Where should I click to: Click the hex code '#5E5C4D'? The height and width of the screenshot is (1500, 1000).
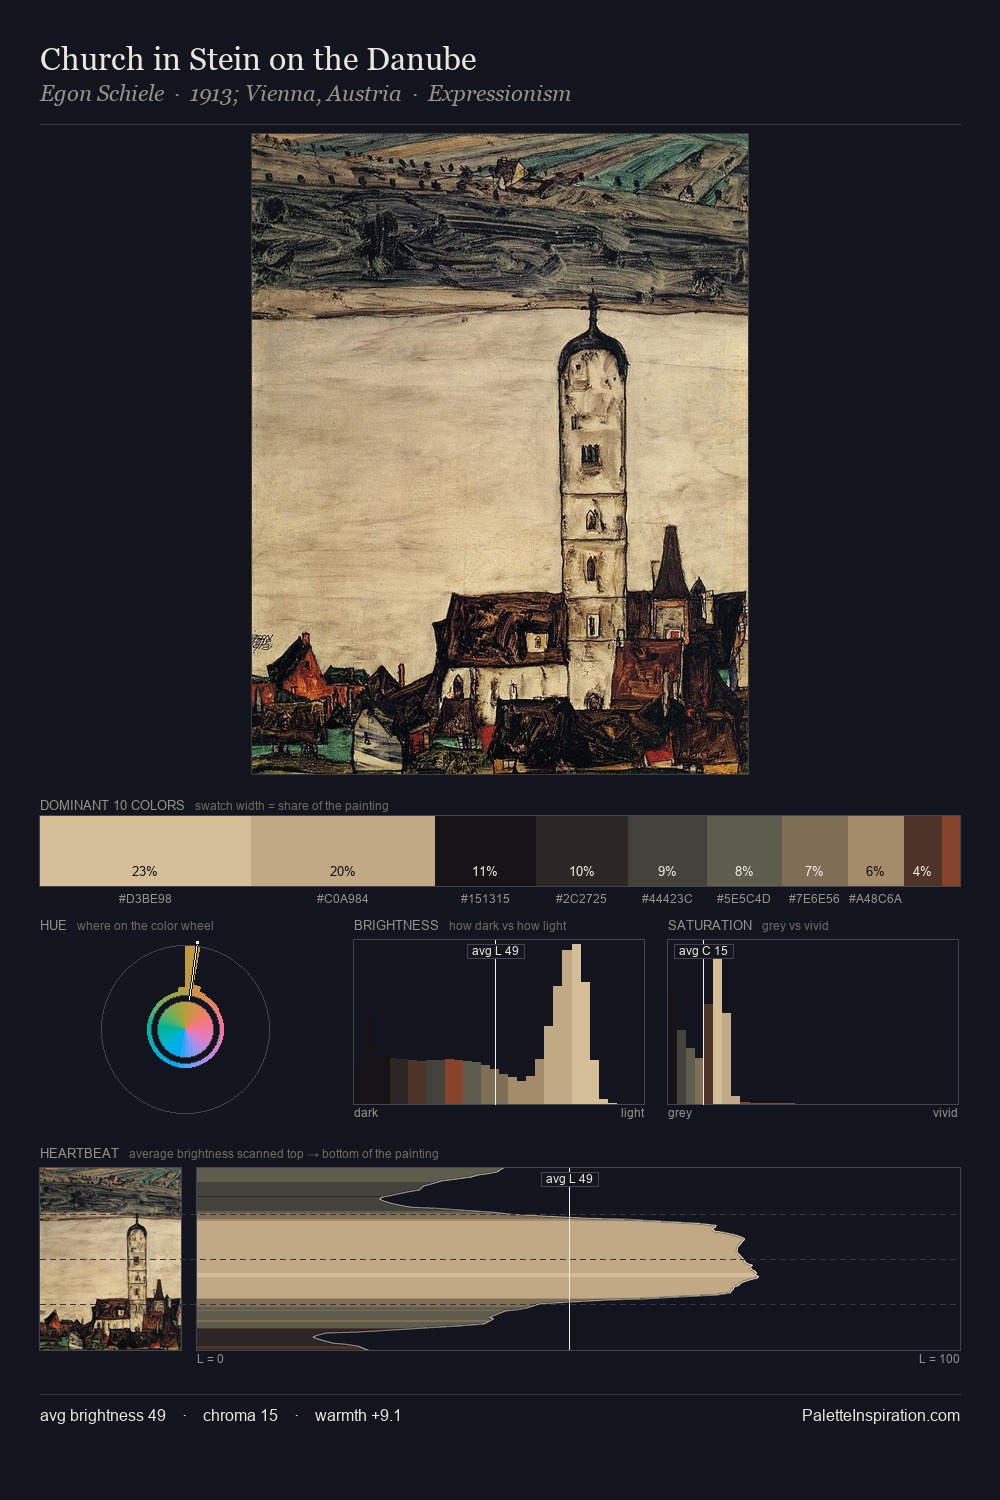point(744,899)
